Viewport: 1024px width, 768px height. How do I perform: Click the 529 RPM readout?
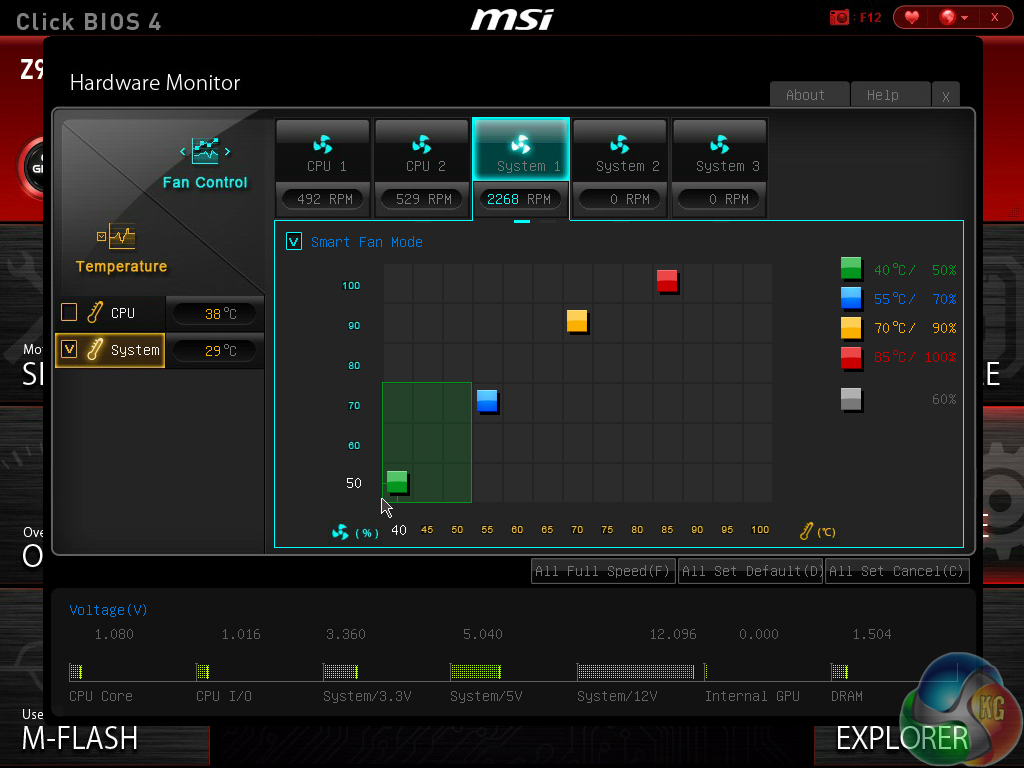coord(423,199)
